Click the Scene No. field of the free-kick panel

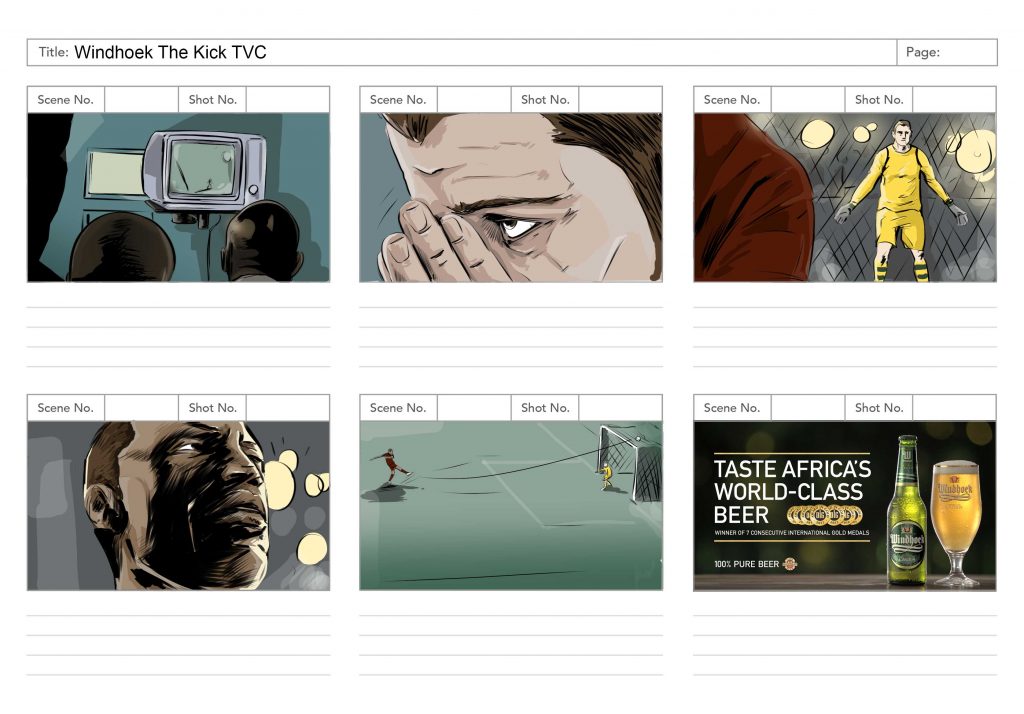[474, 408]
